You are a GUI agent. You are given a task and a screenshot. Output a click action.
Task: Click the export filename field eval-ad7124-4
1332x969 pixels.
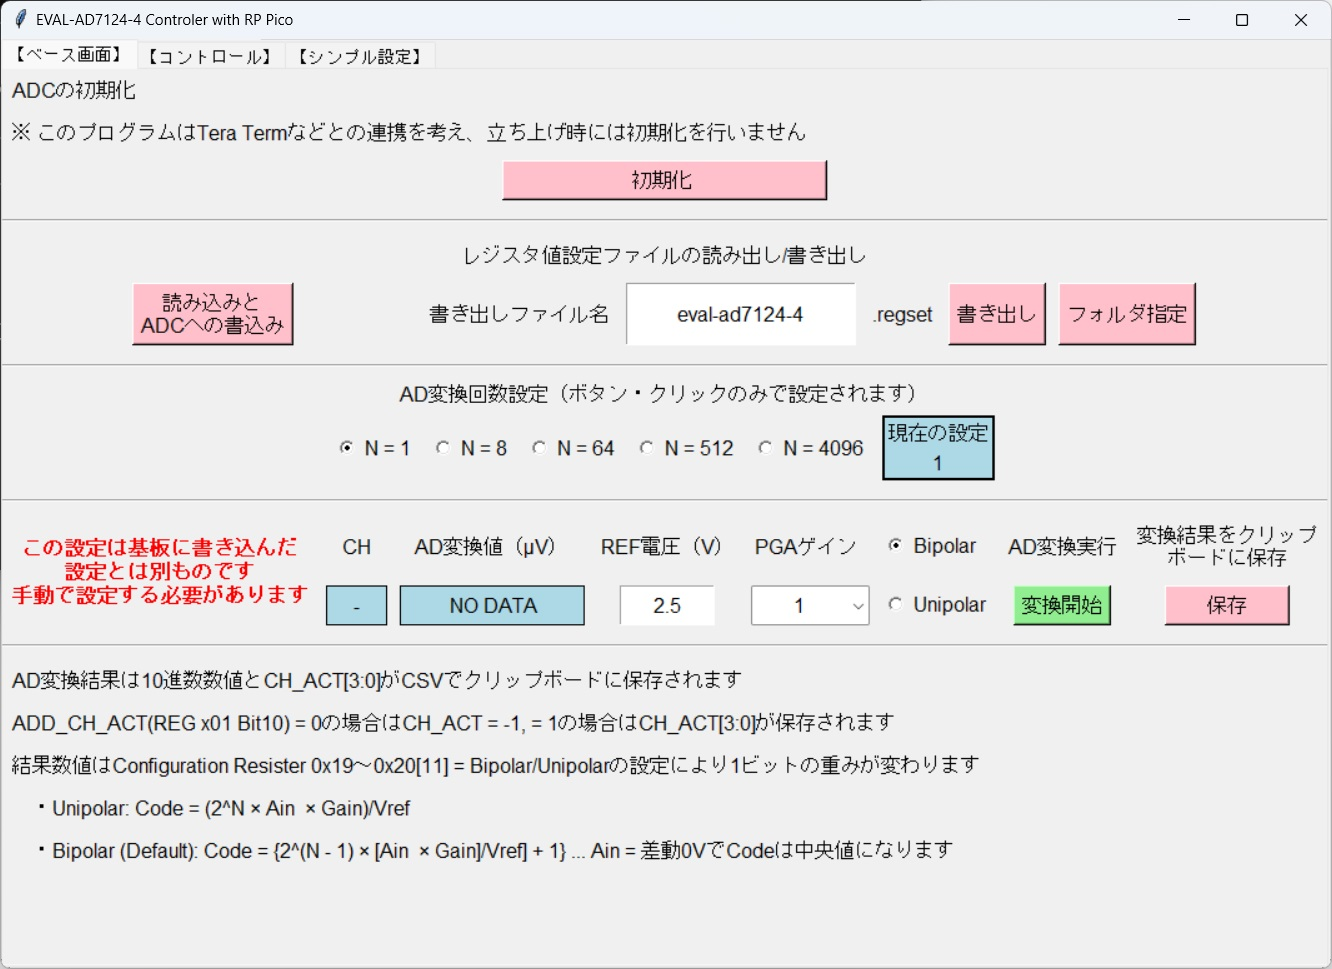pyautogui.click(x=740, y=314)
